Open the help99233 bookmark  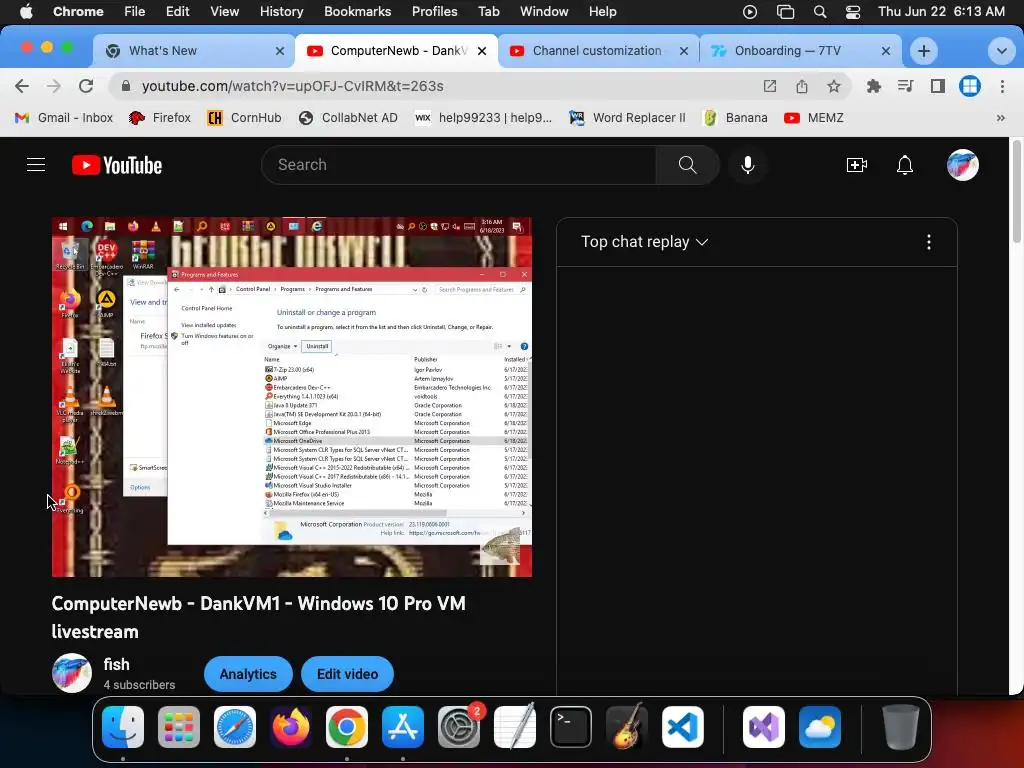click(x=483, y=118)
